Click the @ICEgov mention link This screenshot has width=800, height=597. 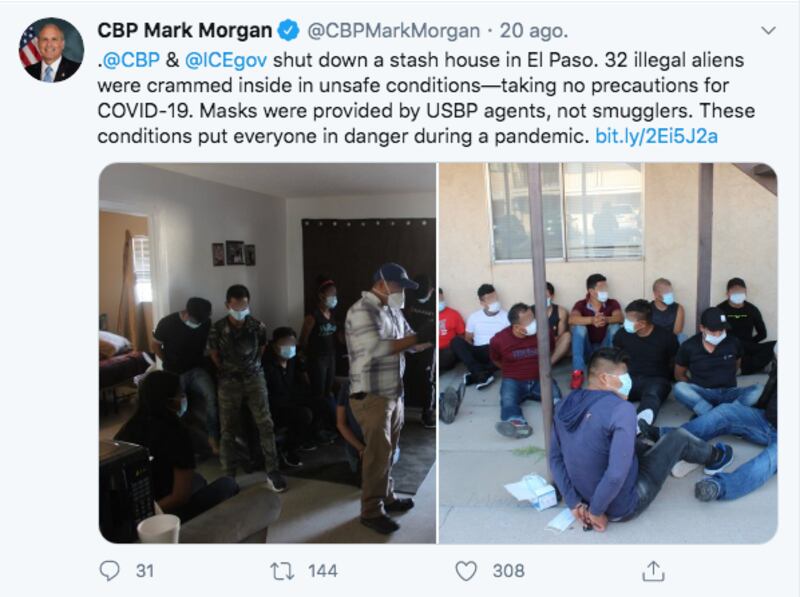tap(226, 60)
